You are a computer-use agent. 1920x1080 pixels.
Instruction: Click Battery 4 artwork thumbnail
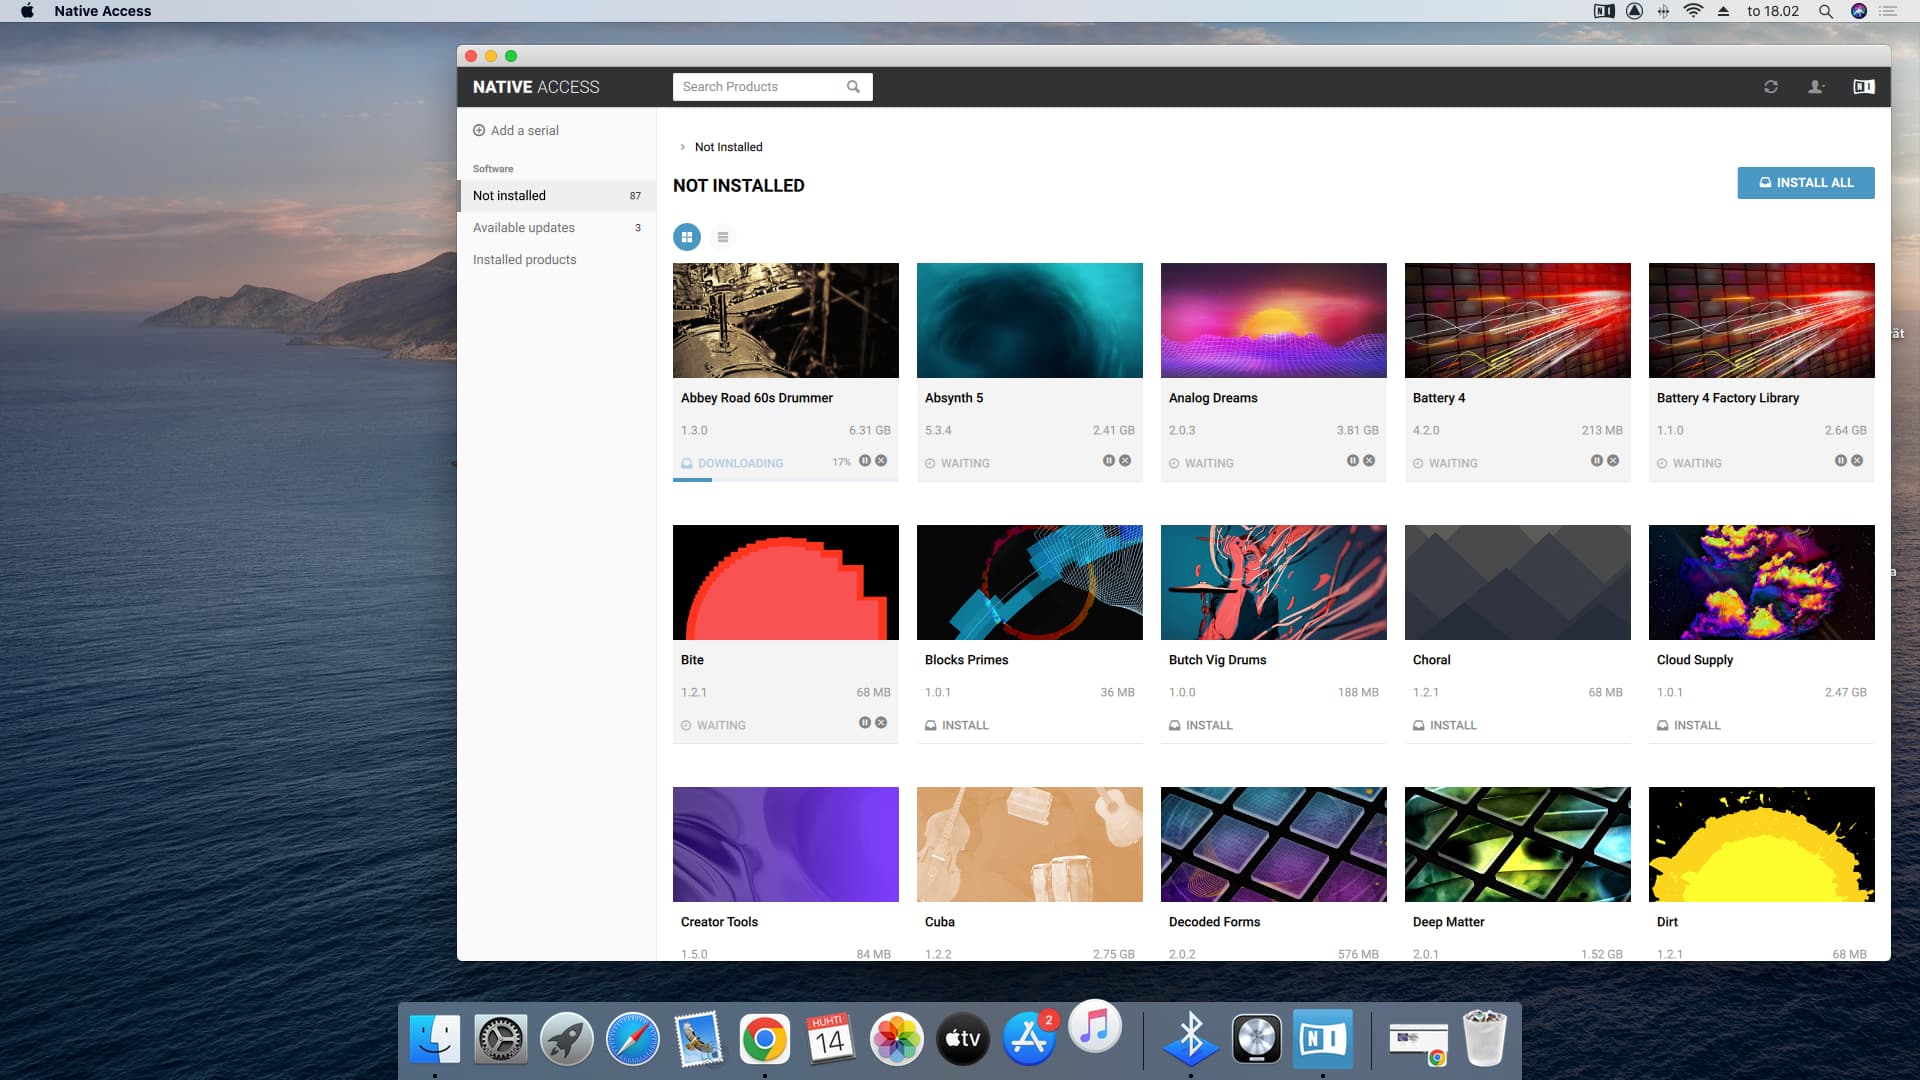point(1518,321)
